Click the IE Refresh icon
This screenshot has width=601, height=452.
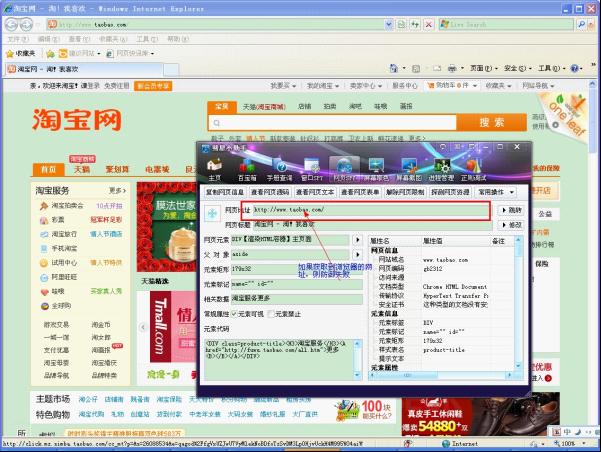click(415, 25)
